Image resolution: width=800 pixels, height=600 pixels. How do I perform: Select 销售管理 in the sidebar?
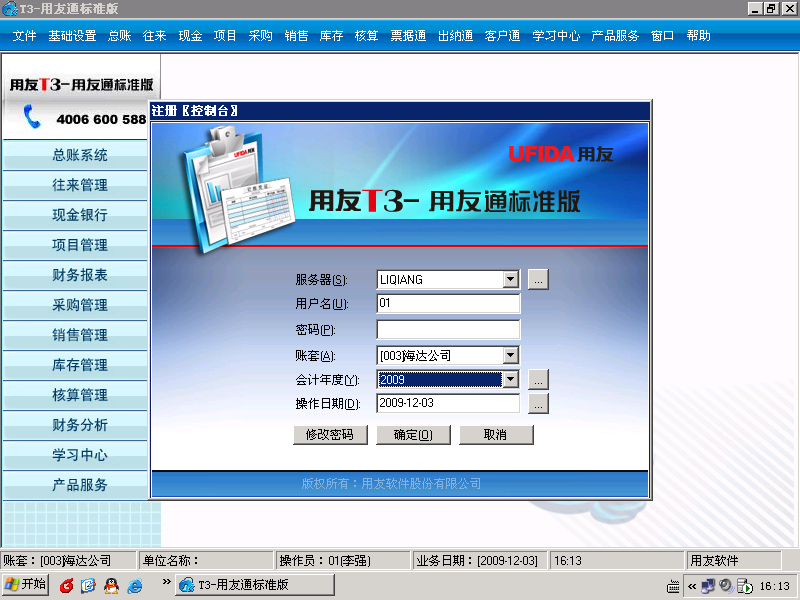(76, 335)
